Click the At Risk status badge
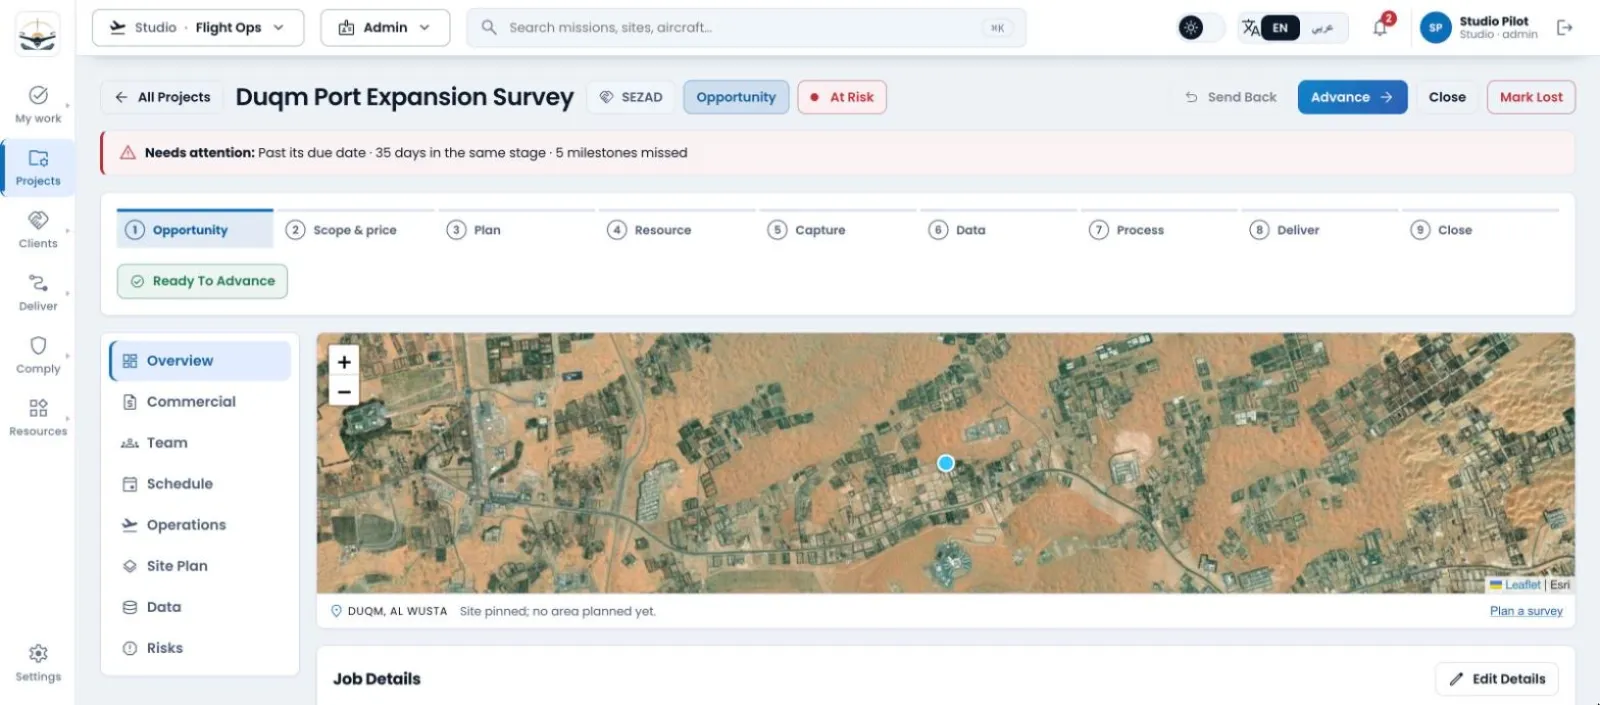 click(x=842, y=97)
